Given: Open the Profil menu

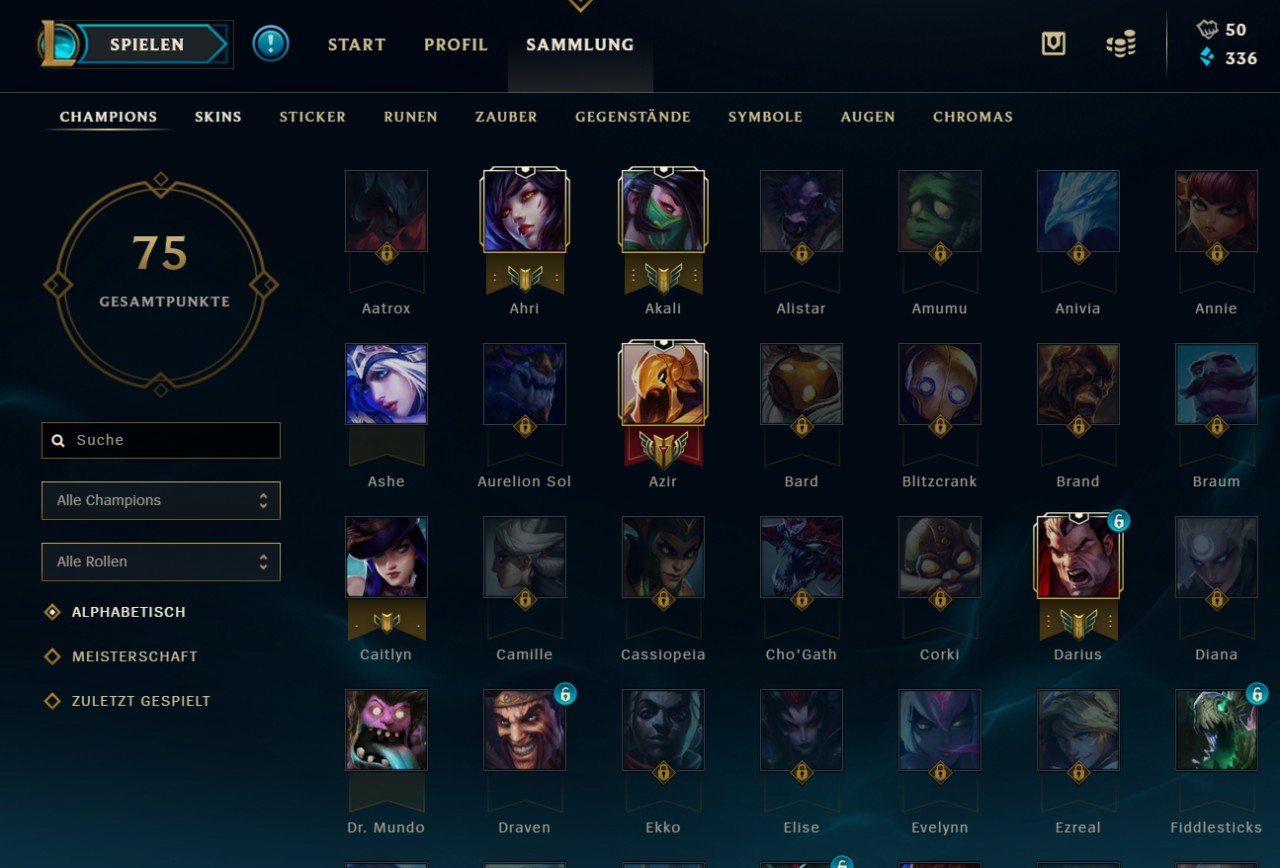Looking at the screenshot, I should point(456,45).
